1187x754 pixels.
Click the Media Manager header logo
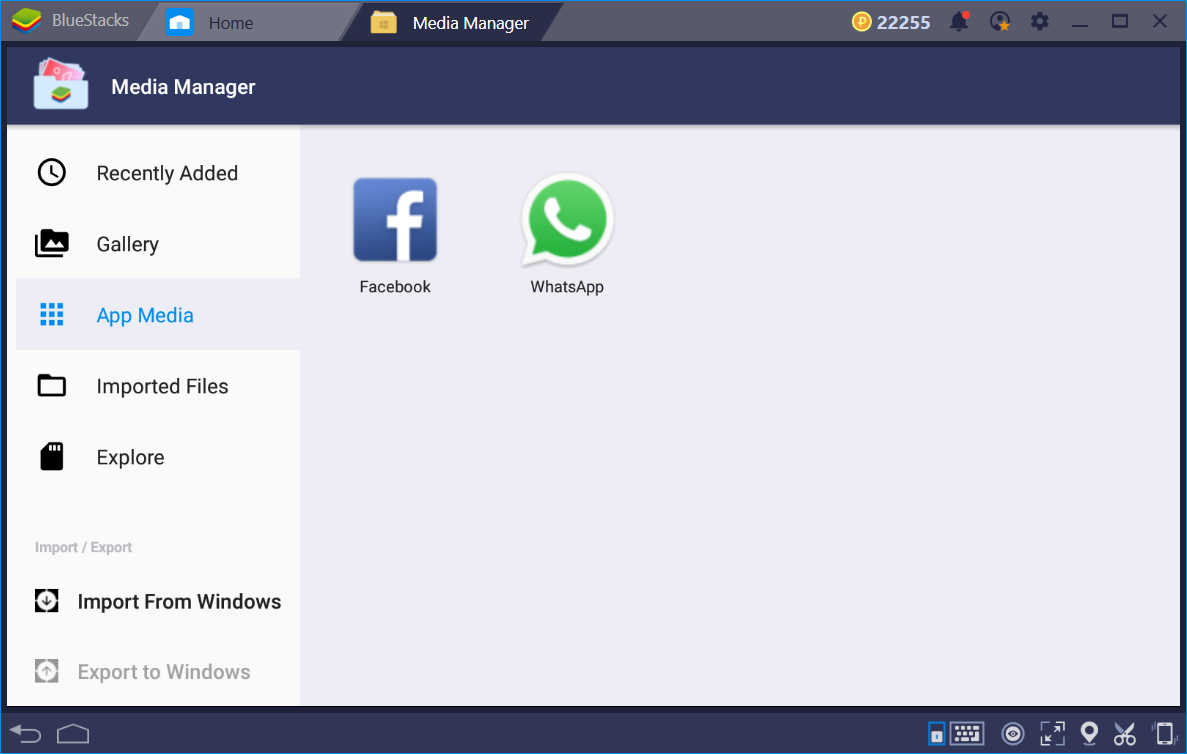61,83
